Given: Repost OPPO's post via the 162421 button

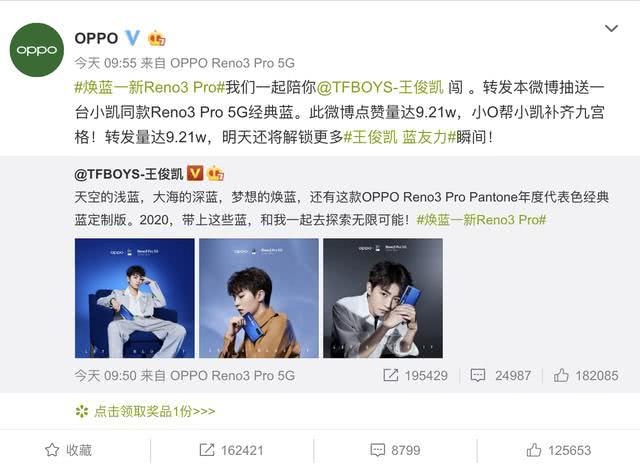Looking at the screenshot, I should (x=231, y=450).
